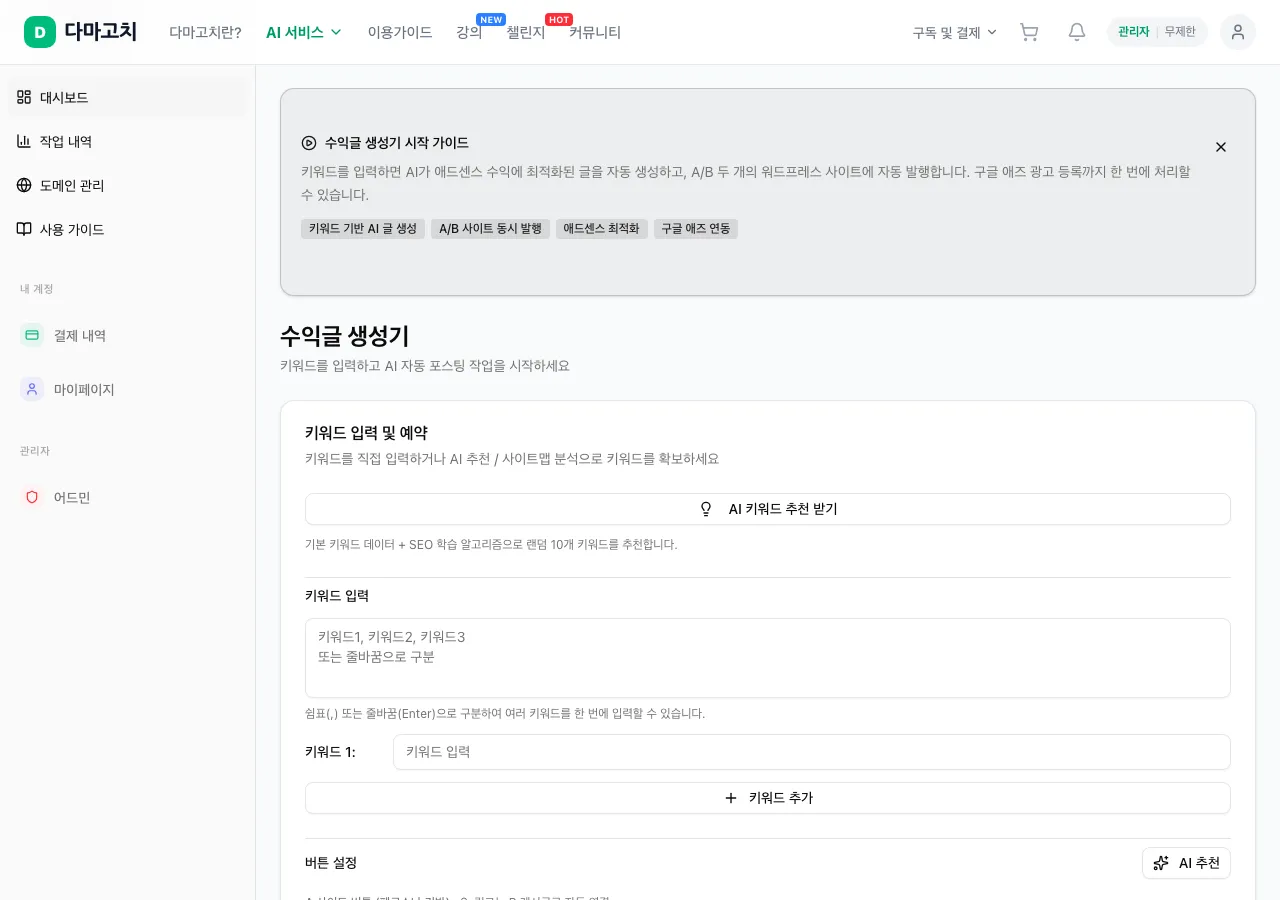Click the 관리자 무제한 badge
The width and height of the screenshot is (1280, 900).
1157,32
